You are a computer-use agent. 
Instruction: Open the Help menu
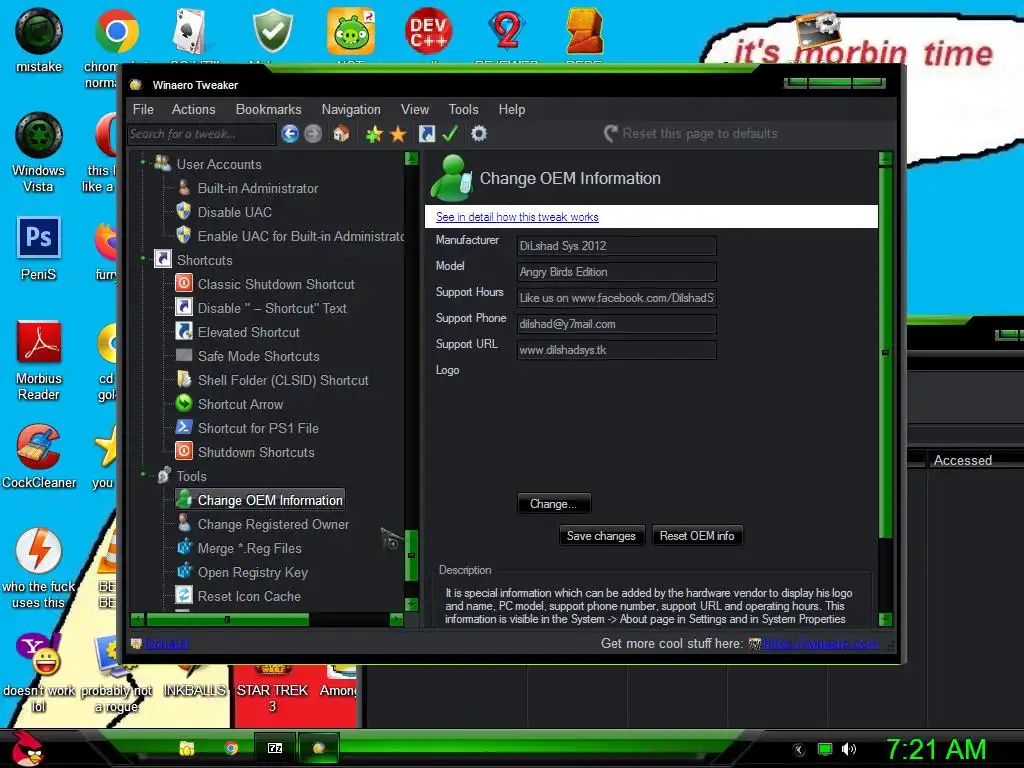[511, 110]
